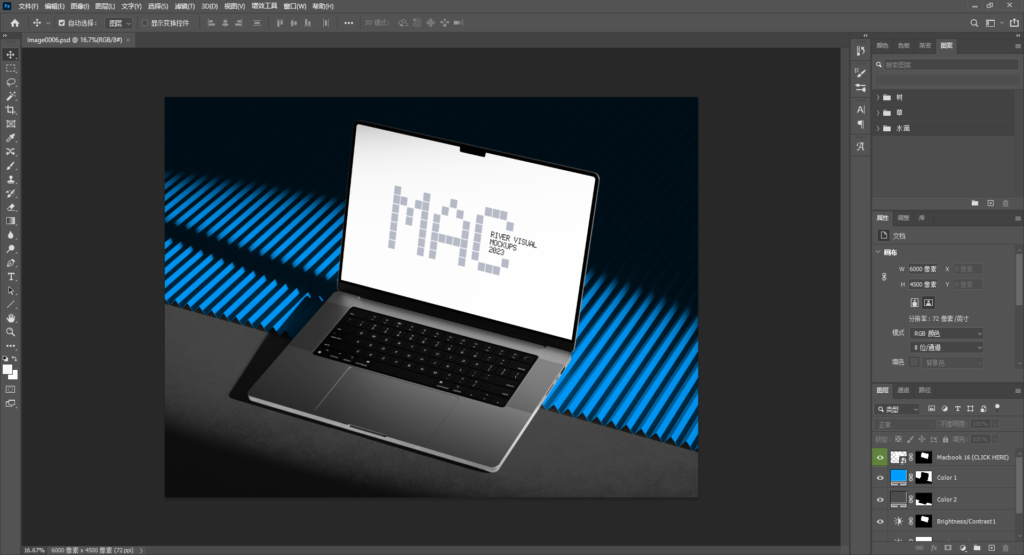Create a new layer with the plus icon

tap(991, 548)
